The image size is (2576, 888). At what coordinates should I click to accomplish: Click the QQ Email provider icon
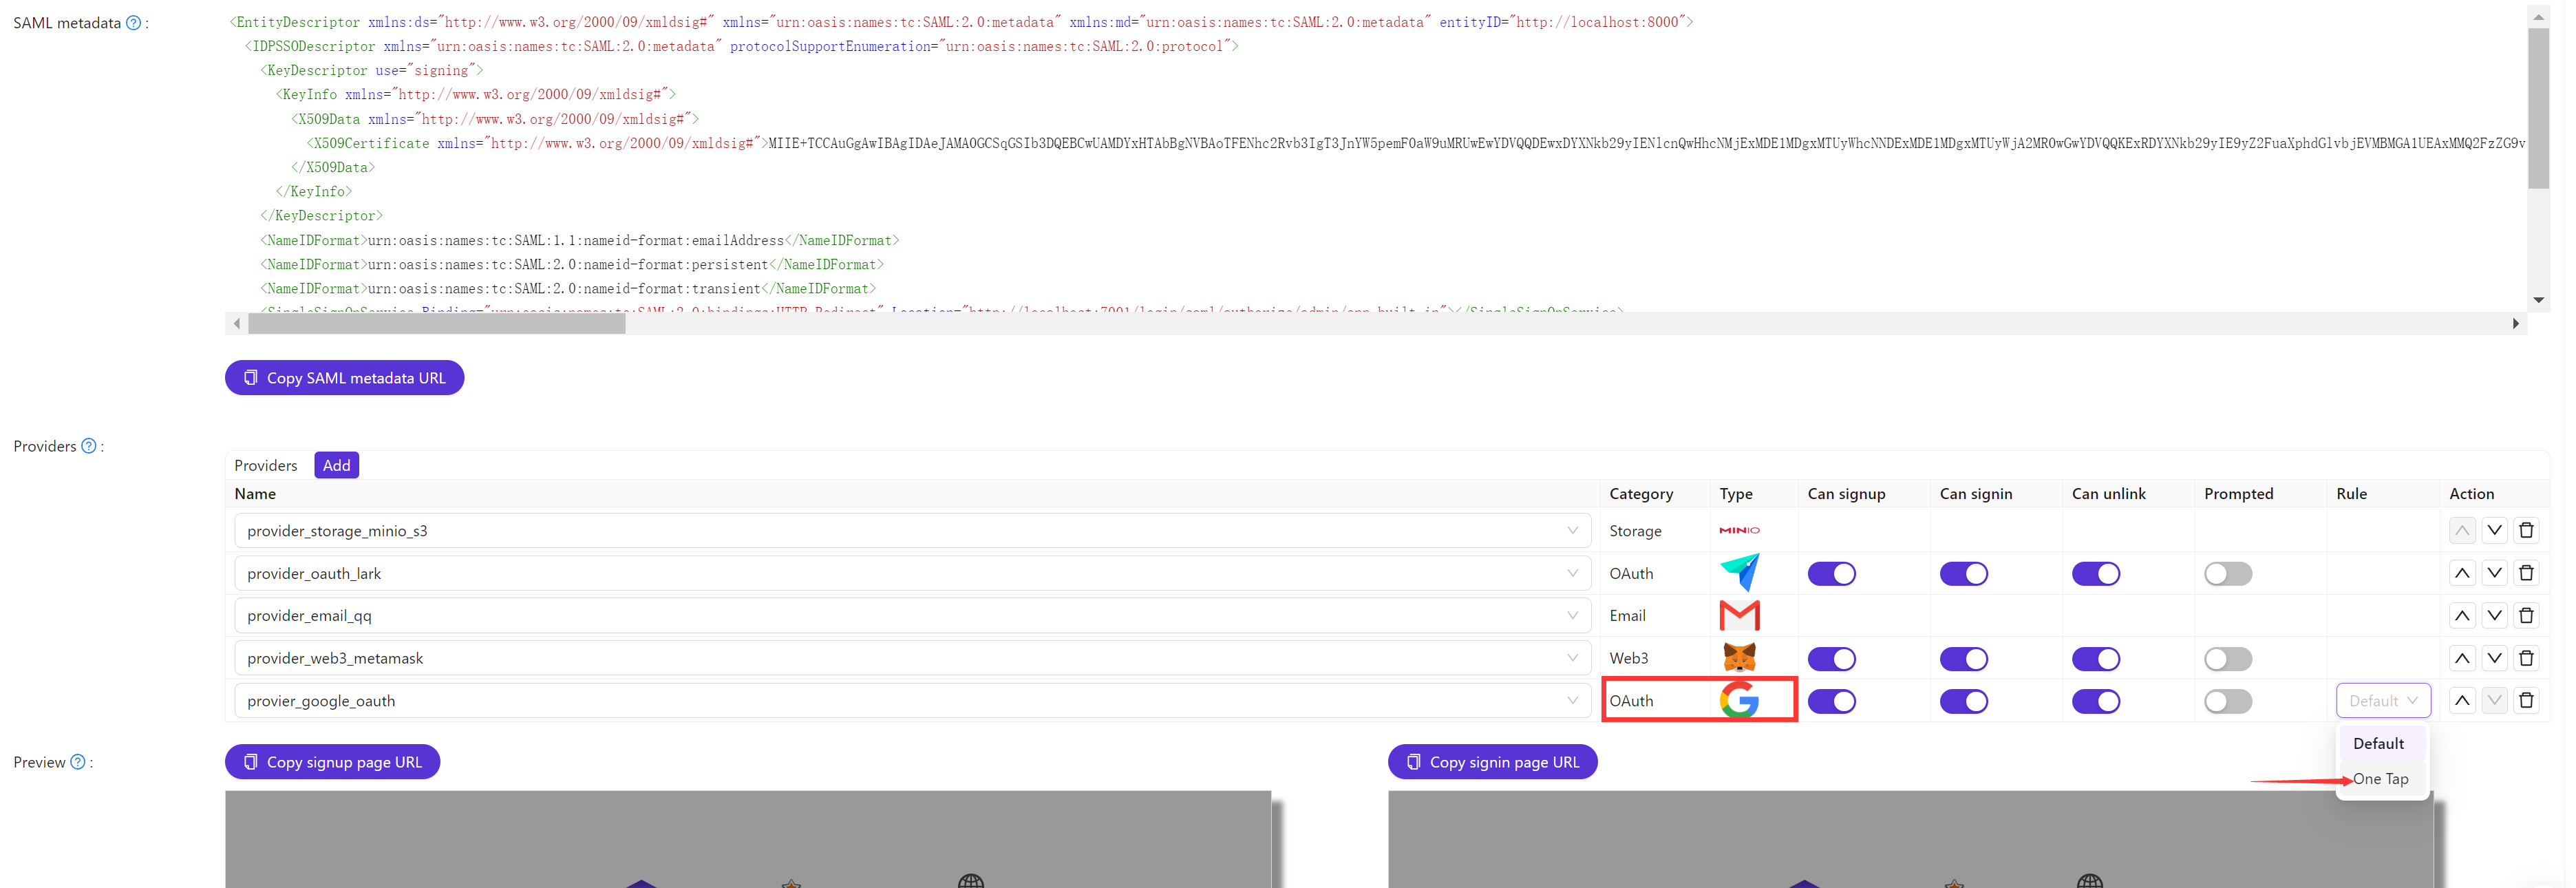point(1738,615)
